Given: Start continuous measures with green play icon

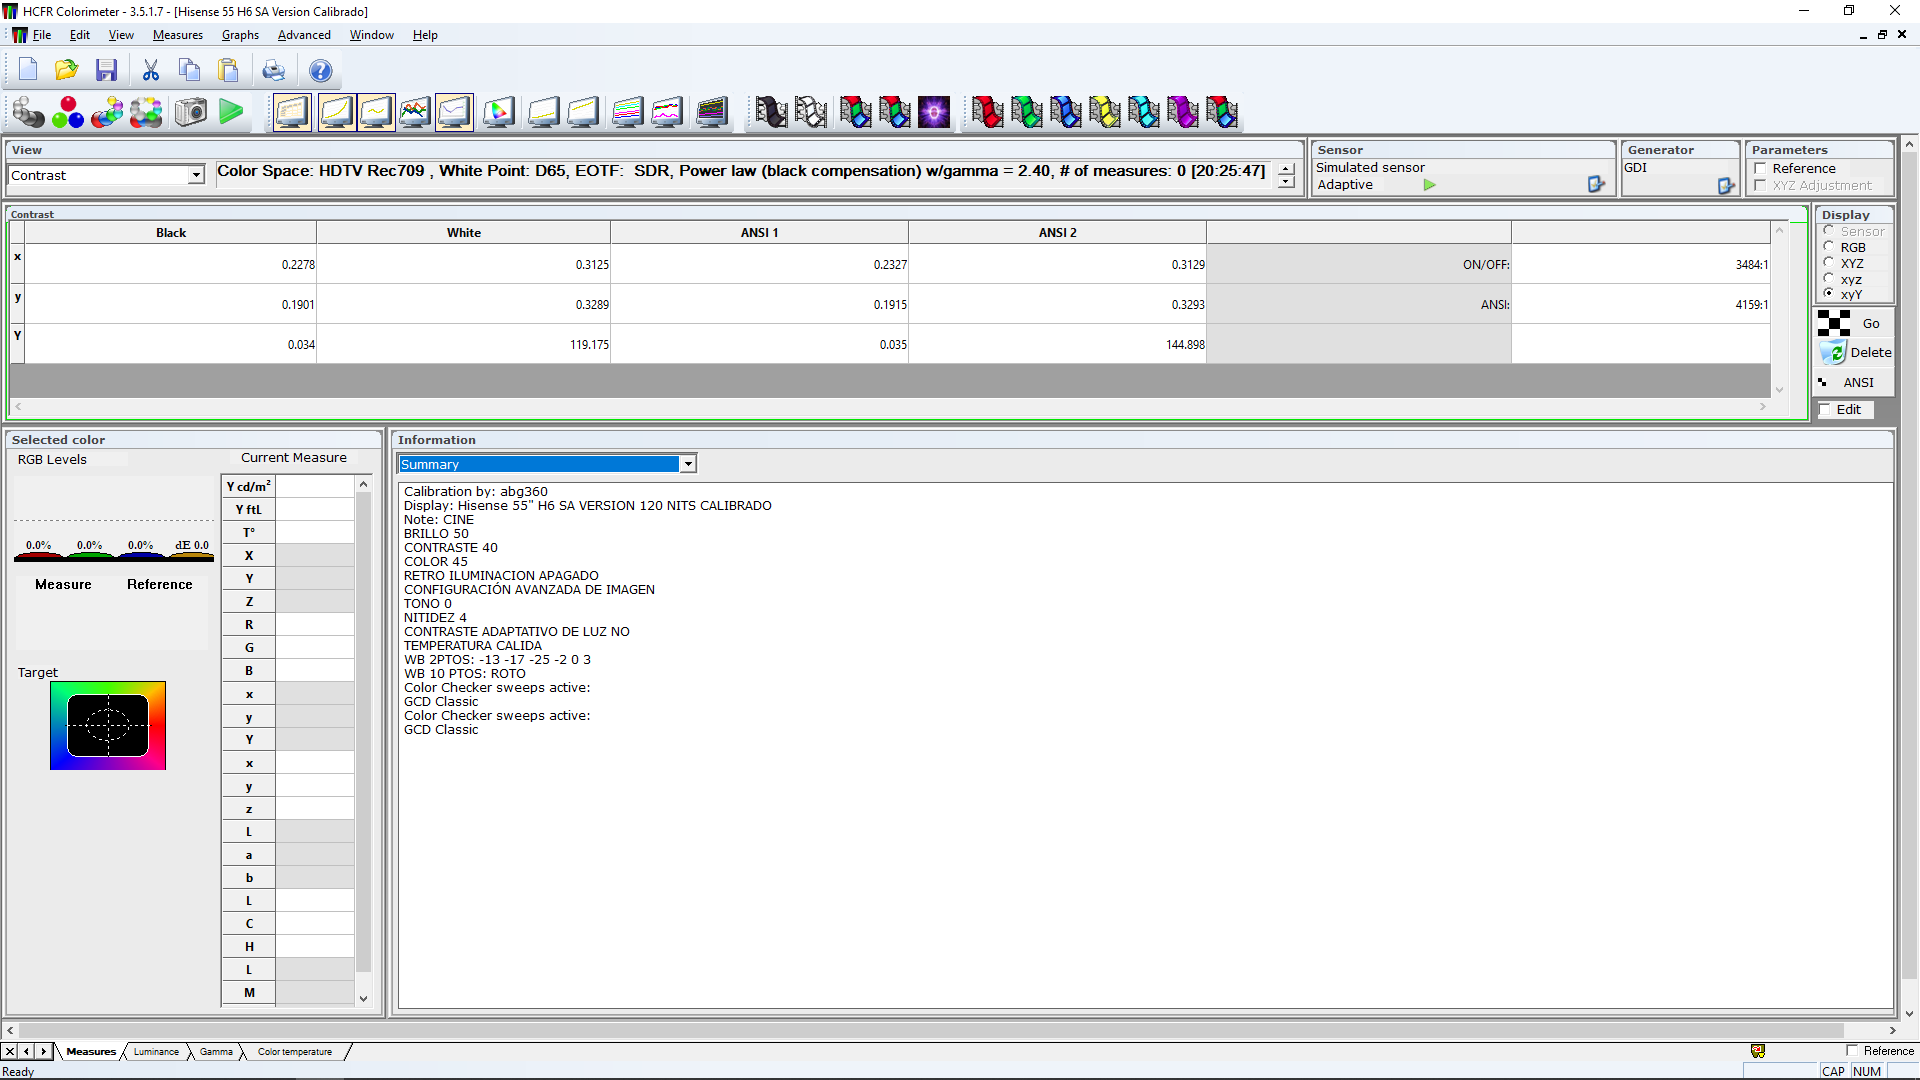Looking at the screenshot, I should pos(231,112).
